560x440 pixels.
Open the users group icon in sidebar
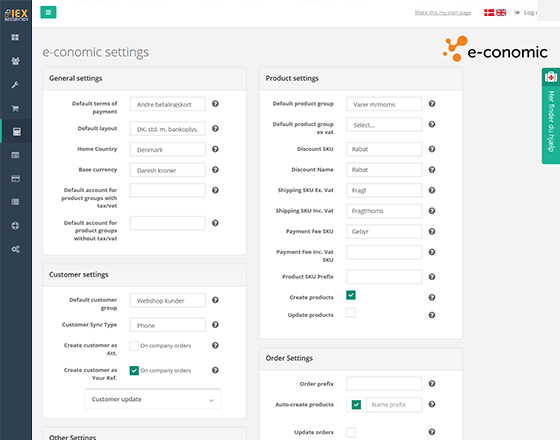[x=15, y=61]
